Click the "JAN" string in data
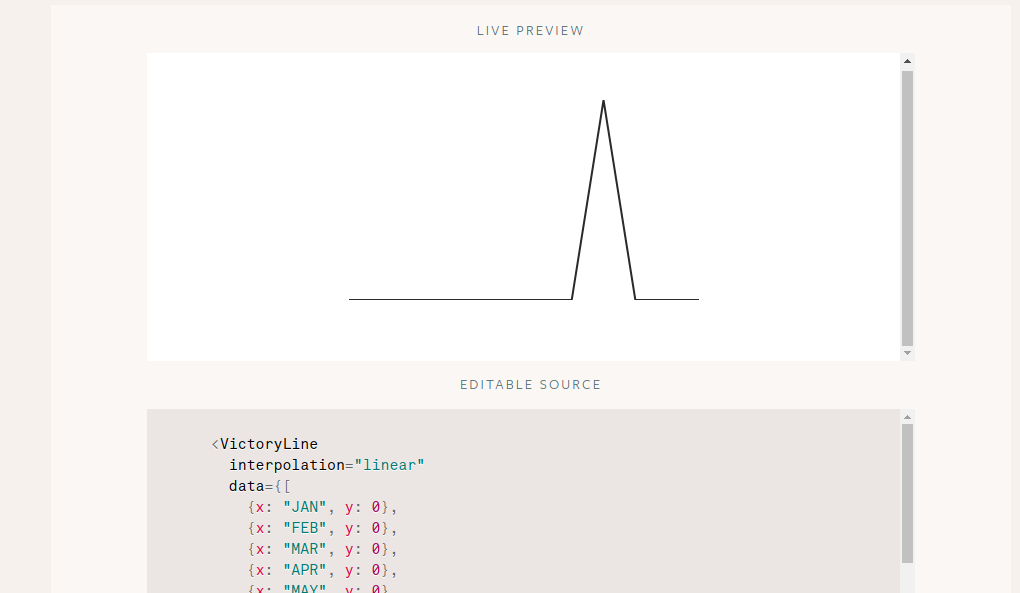Screen dimensions: 1020x593 [x=304, y=507]
